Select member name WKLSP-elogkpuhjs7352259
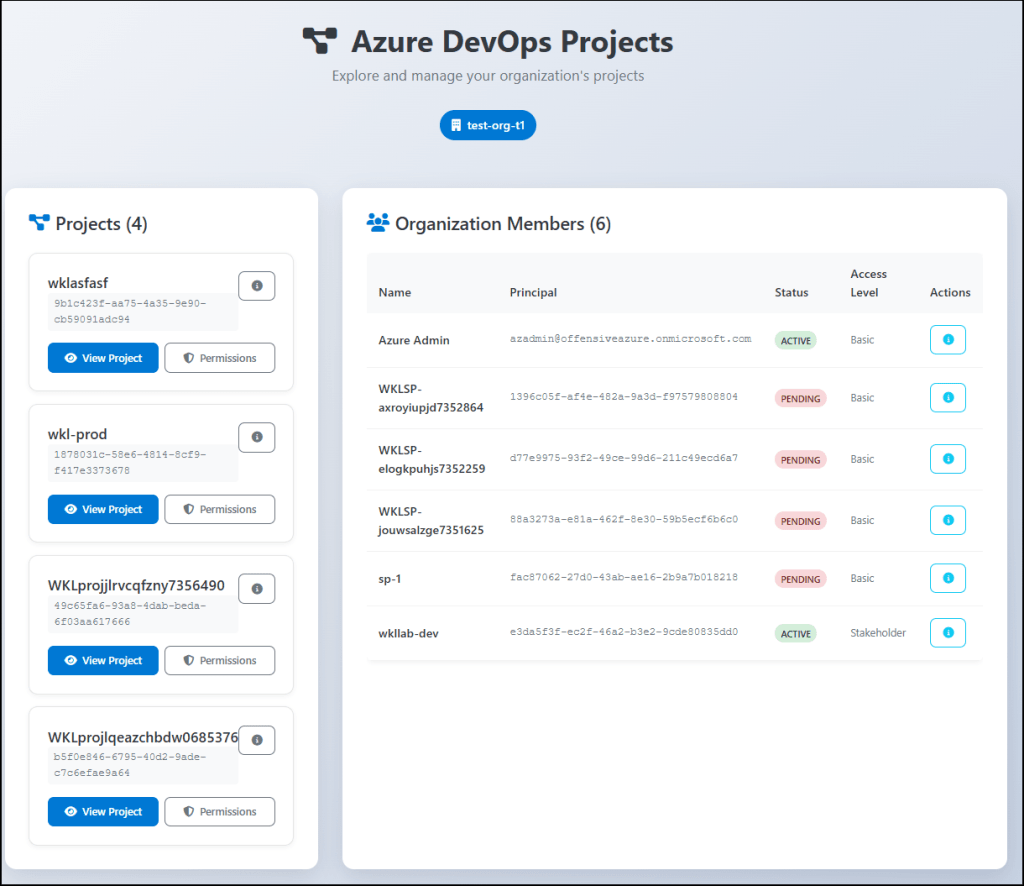Viewport: 1024px width, 886px height. [x=432, y=460]
